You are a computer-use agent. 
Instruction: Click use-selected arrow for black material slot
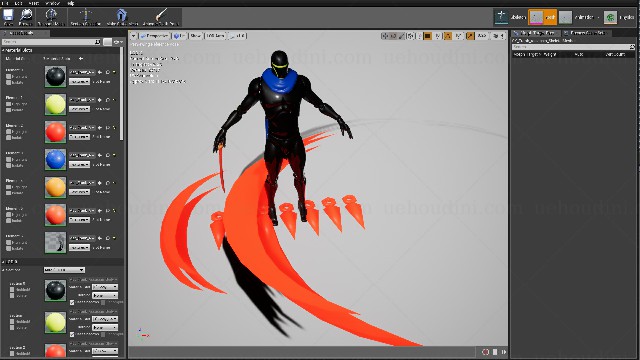coord(100,72)
